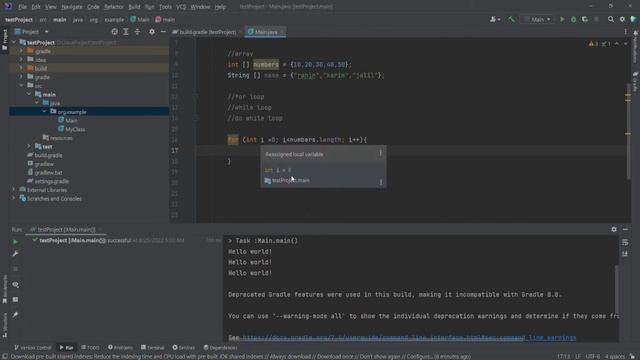The height and width of the screenshot is (360, 640).
Task: Click next highlighted error arrow in editor
Action: pos(625,44)
